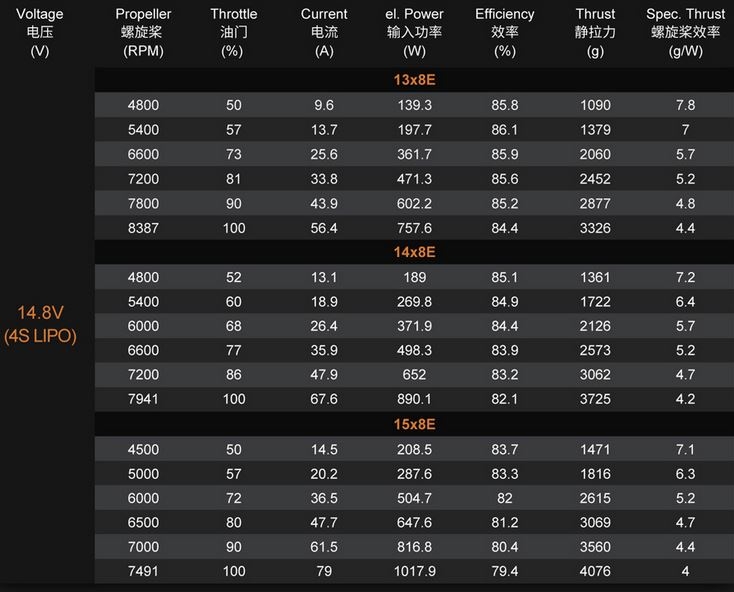This screenshot has width=734, height=592.
Task: Click the Efficiency column header
Action: coord(505,32)
